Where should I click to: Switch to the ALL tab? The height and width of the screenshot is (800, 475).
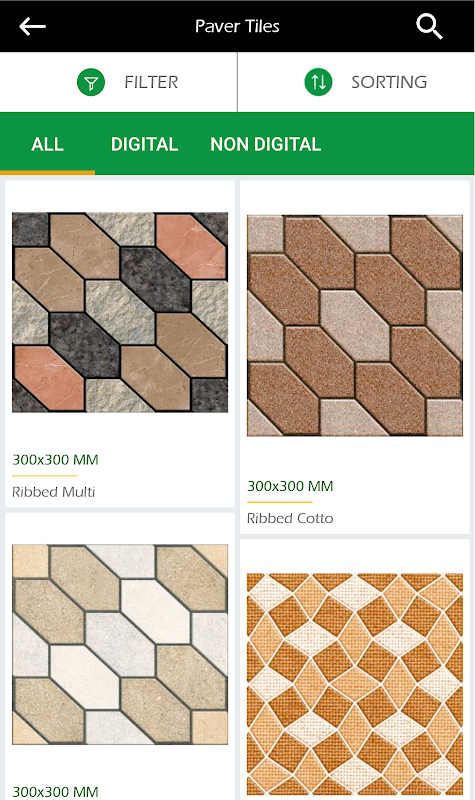pos(47,144)
